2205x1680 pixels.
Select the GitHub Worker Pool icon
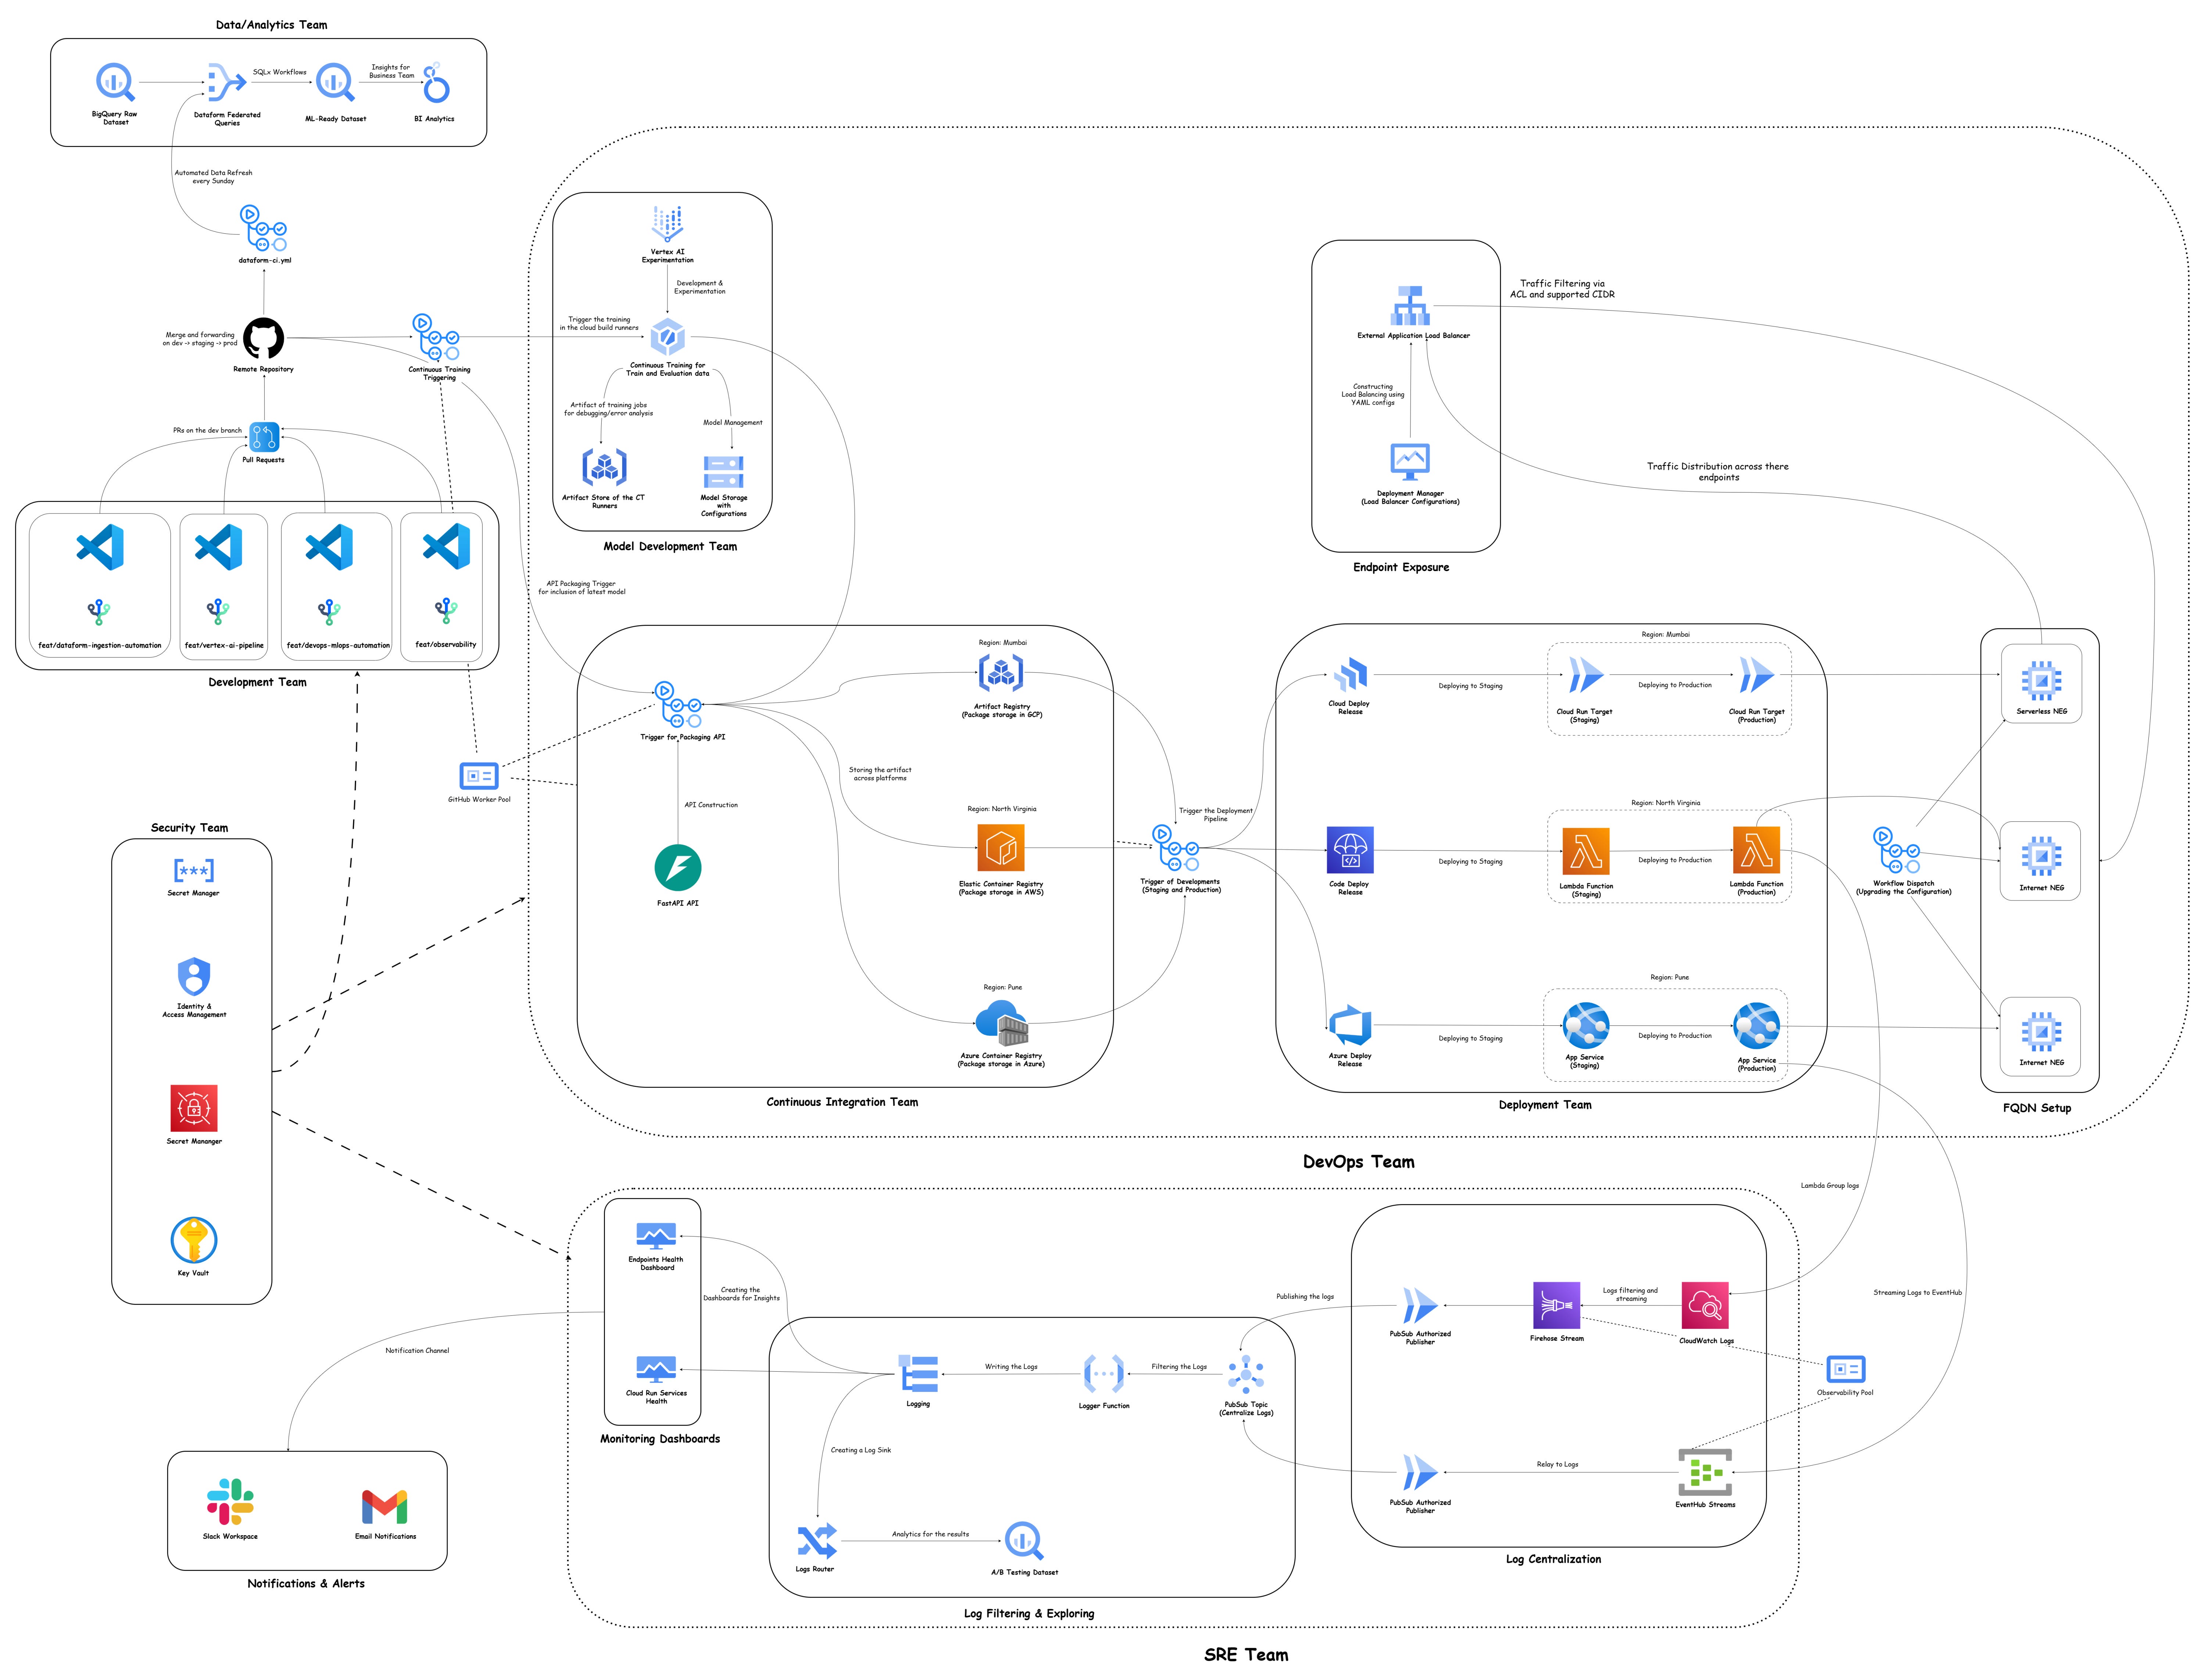(x=479, y=776)
